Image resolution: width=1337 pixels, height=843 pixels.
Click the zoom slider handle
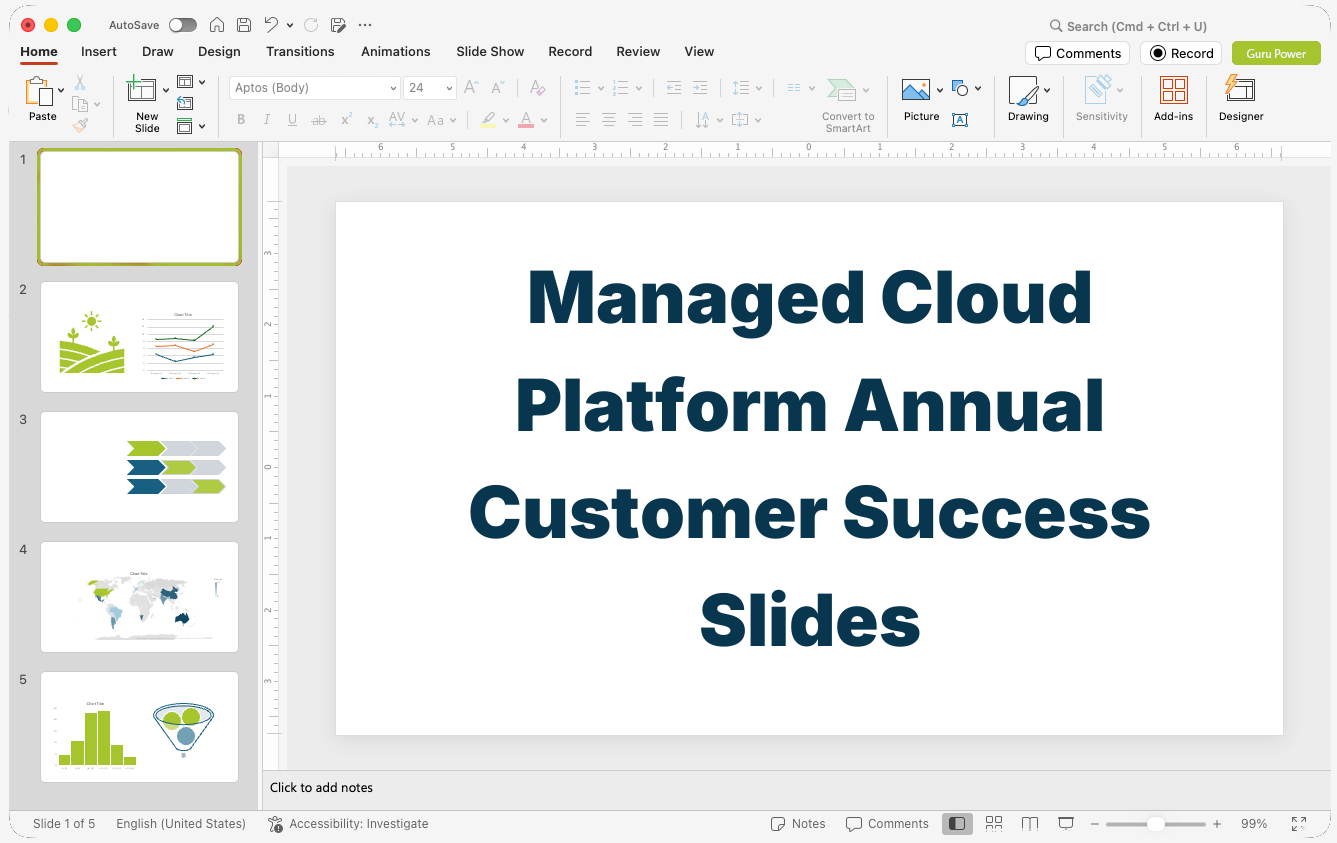(x=1155, y=824)
